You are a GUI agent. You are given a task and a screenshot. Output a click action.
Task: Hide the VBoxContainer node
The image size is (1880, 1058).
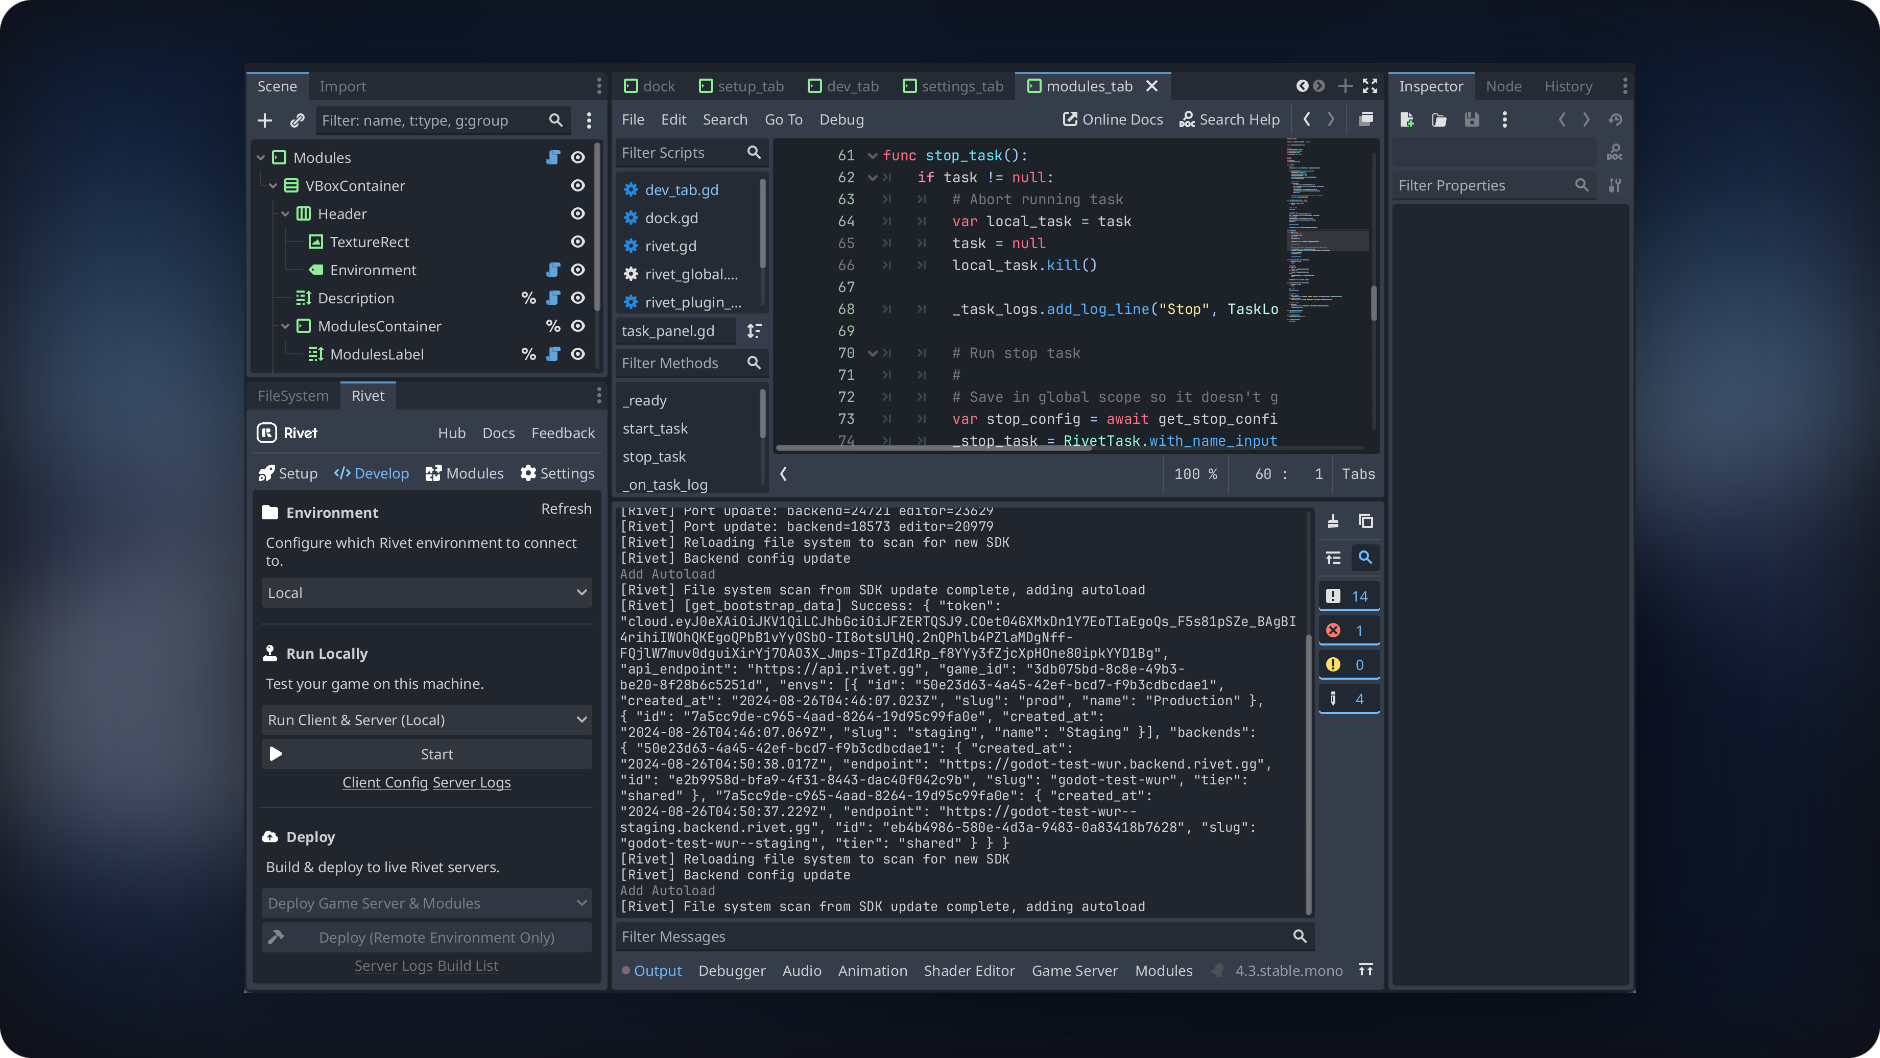[x=577, y=186]
